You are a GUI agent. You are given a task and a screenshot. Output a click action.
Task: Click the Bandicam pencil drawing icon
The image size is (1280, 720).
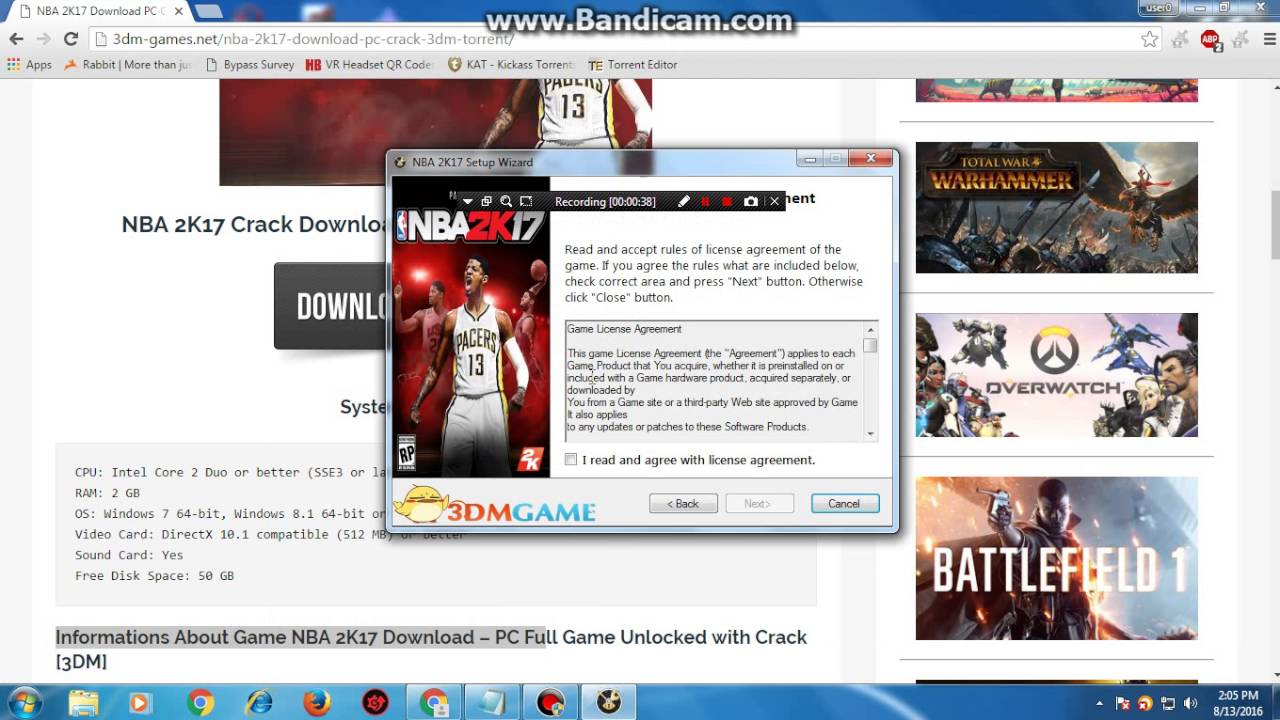[x=684, y=201]
